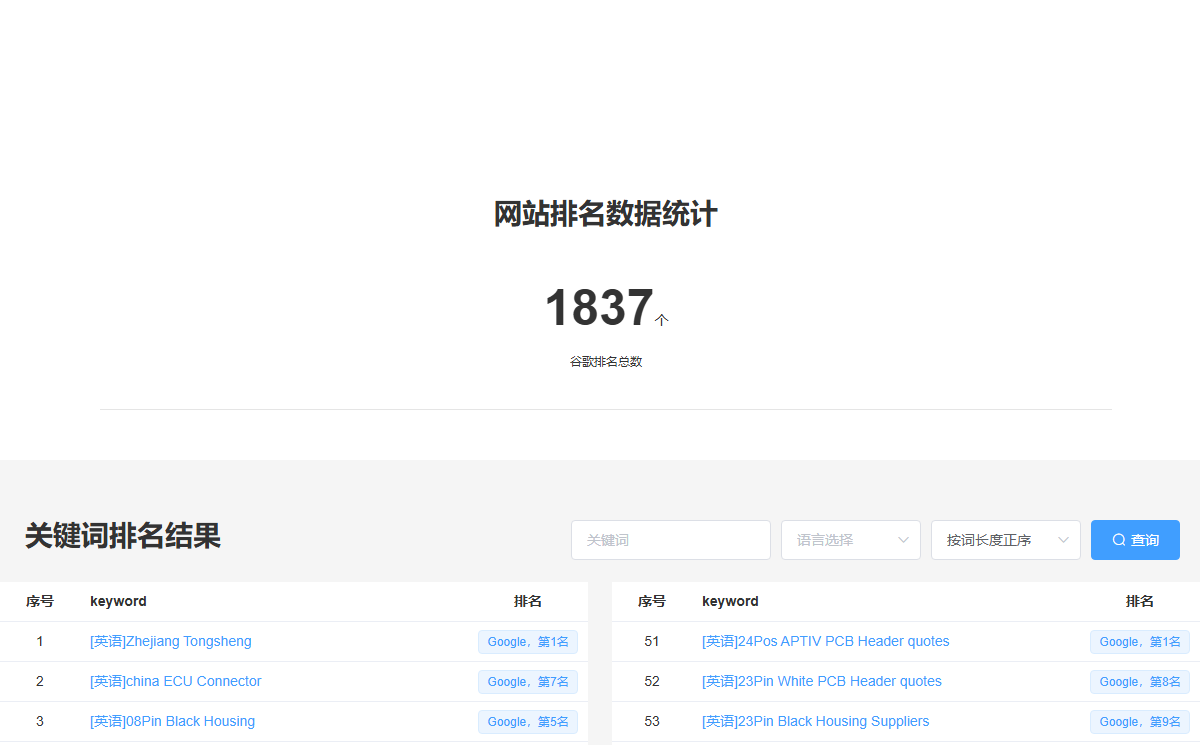Click the Google 第5名 rank tag
This screenshot has width=1200, height=745.
(x=528, y=722)
